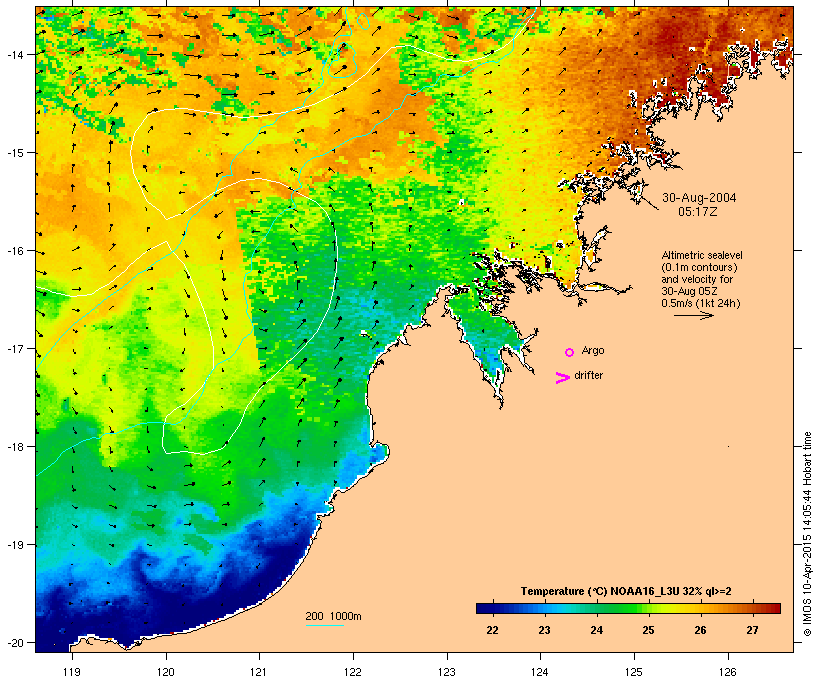The width and height of the screenshot is (820, 680).
Task: Click longitude axis label 122
Action: (x=353, y=672)
